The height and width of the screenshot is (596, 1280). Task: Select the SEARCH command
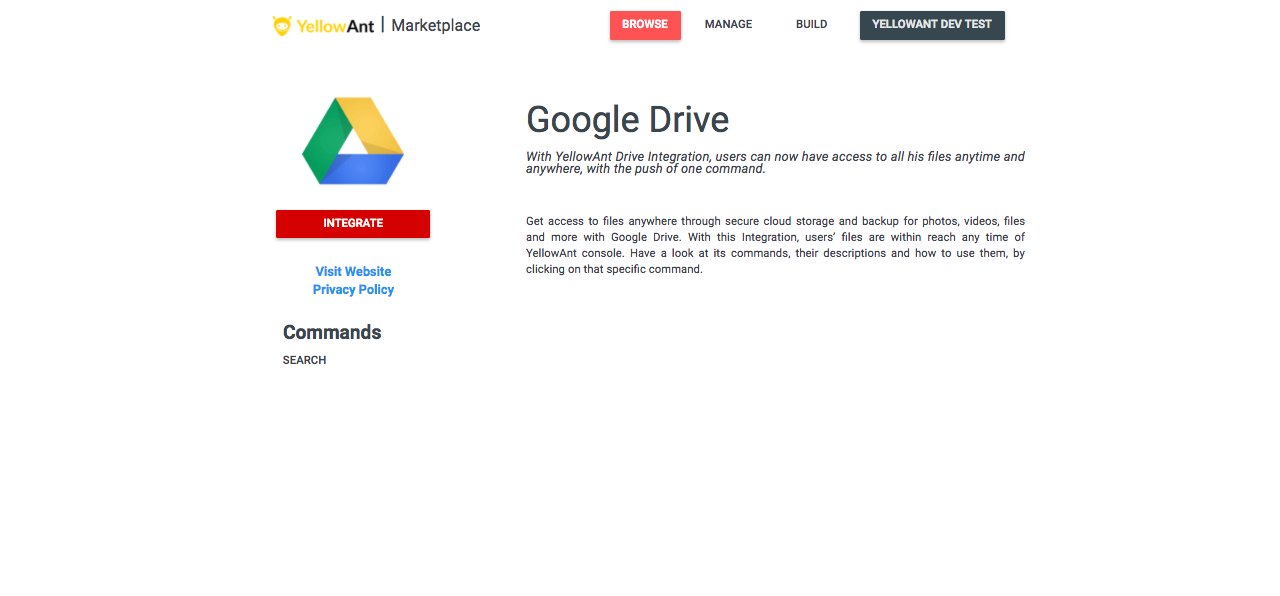coord(304,360)
